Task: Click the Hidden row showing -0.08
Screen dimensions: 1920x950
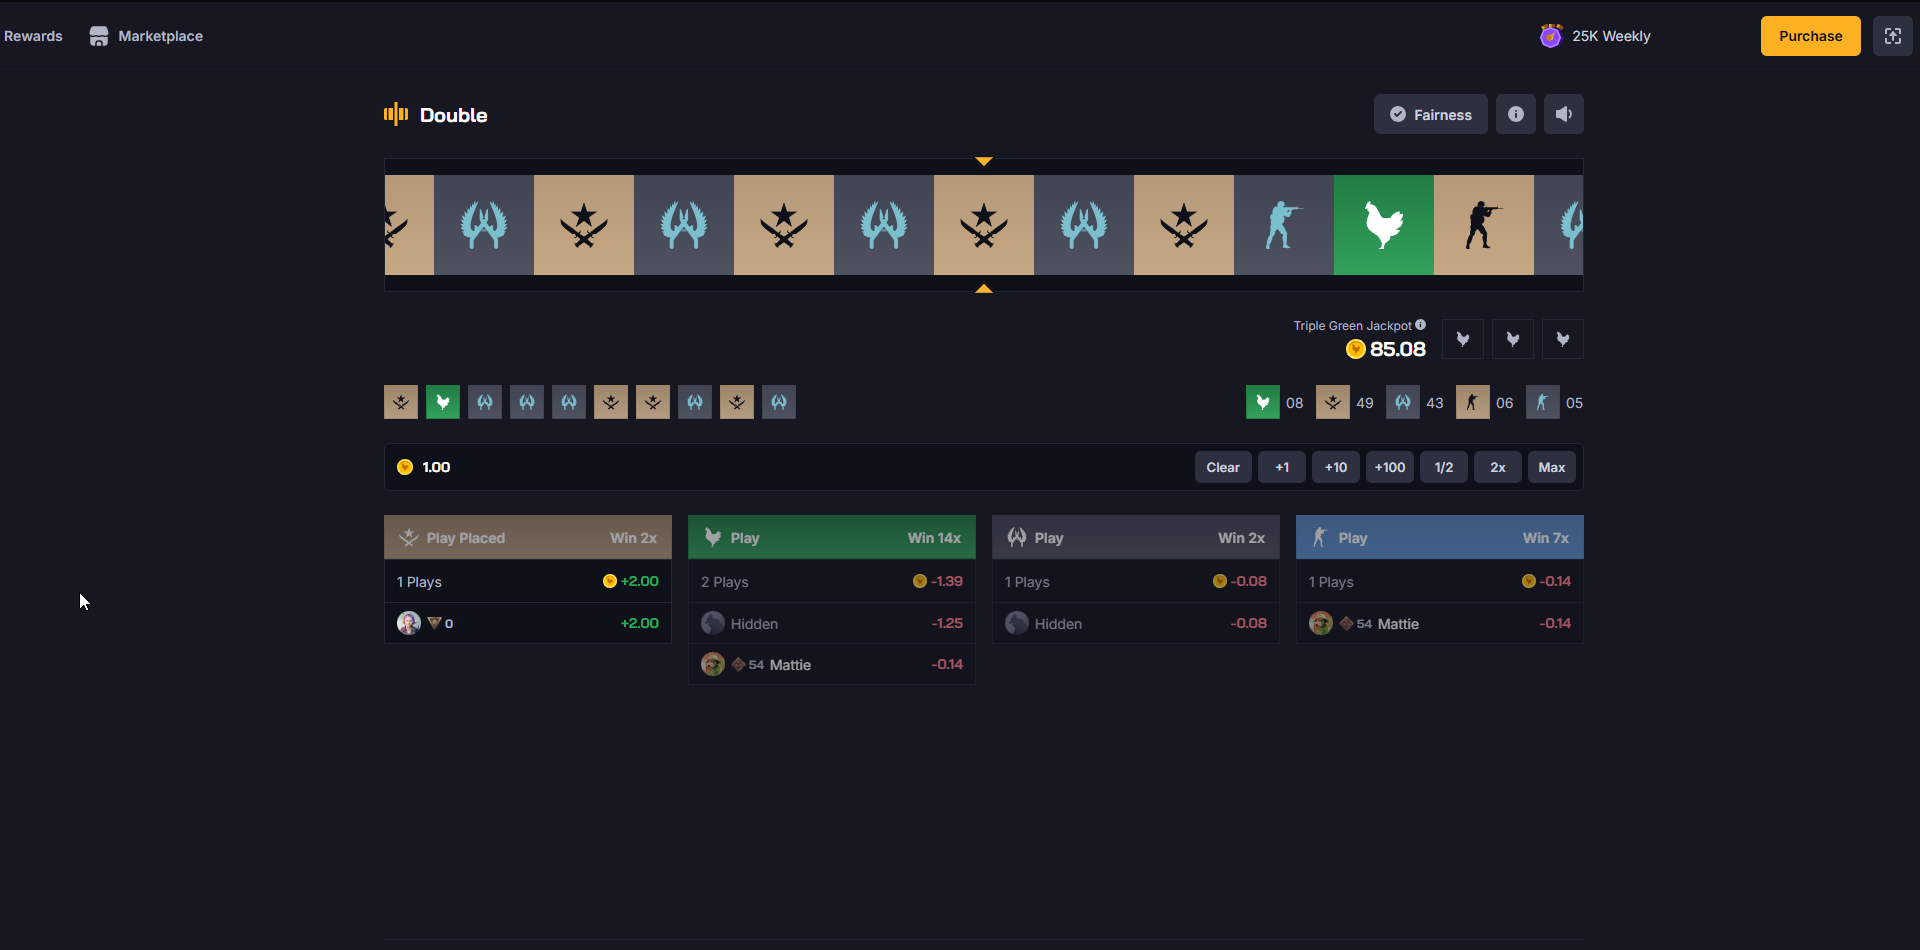Action: (x=1136, y=623)
